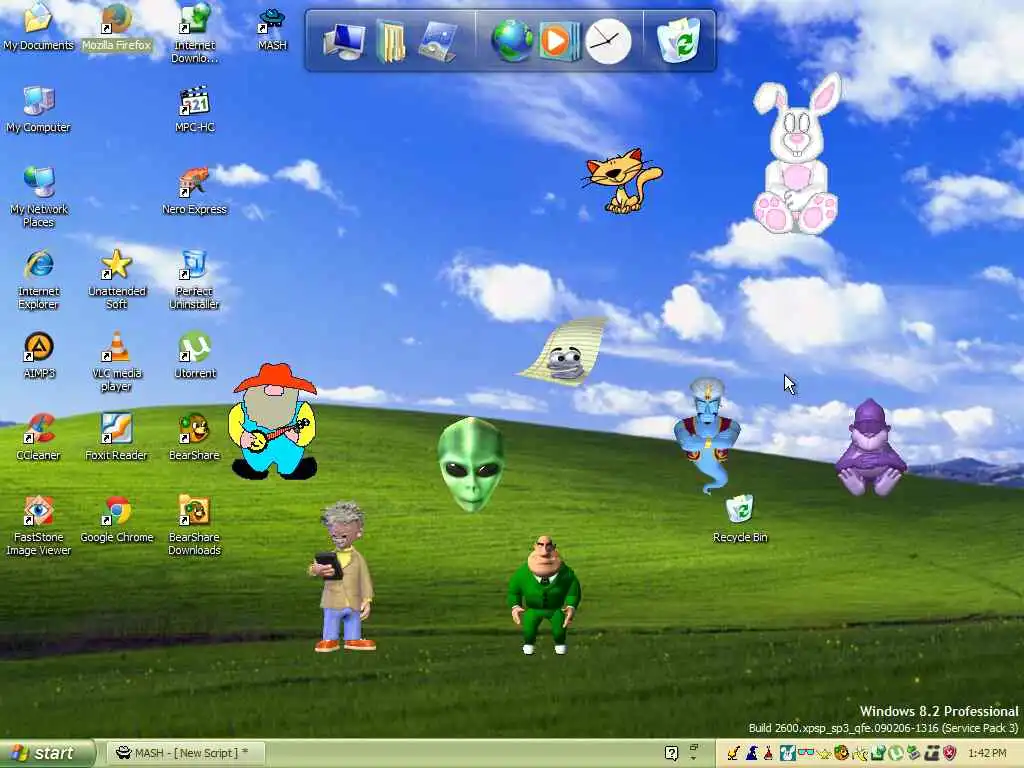
Task: Click the recycle bin icon in the dock
Action: tap(679, 40)
